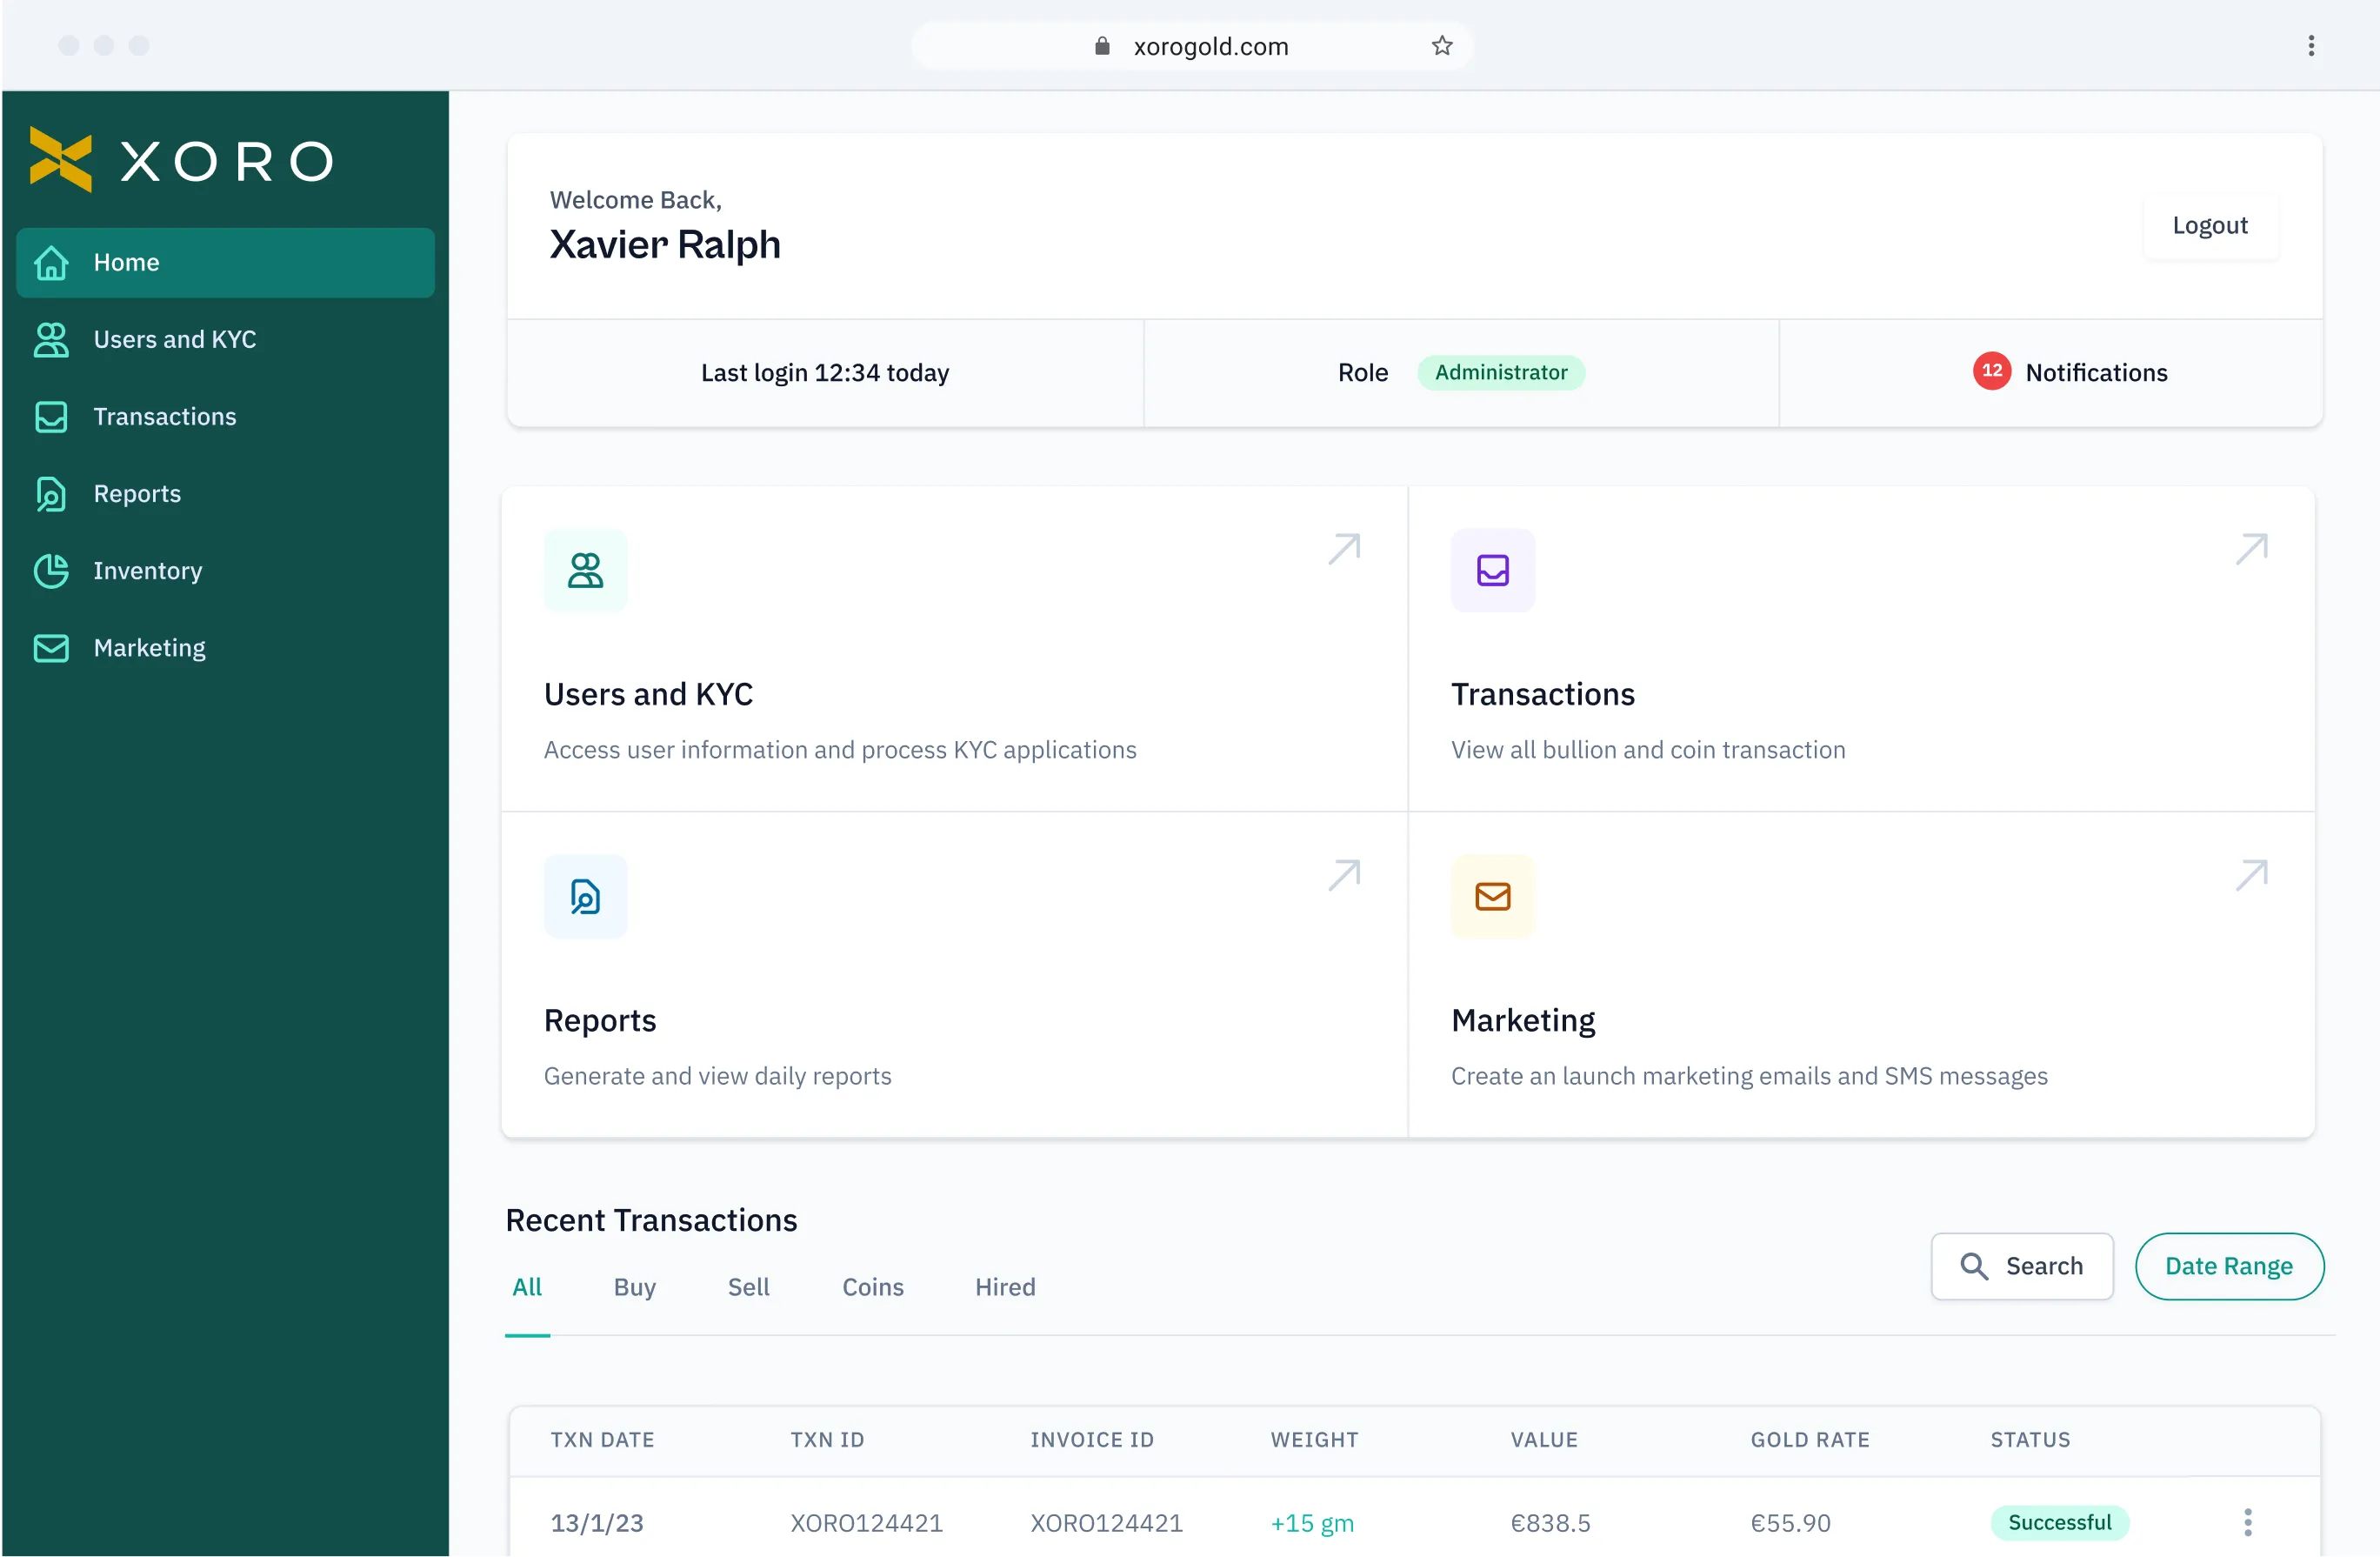Click the Search button in transactions

point(2018,1265)
